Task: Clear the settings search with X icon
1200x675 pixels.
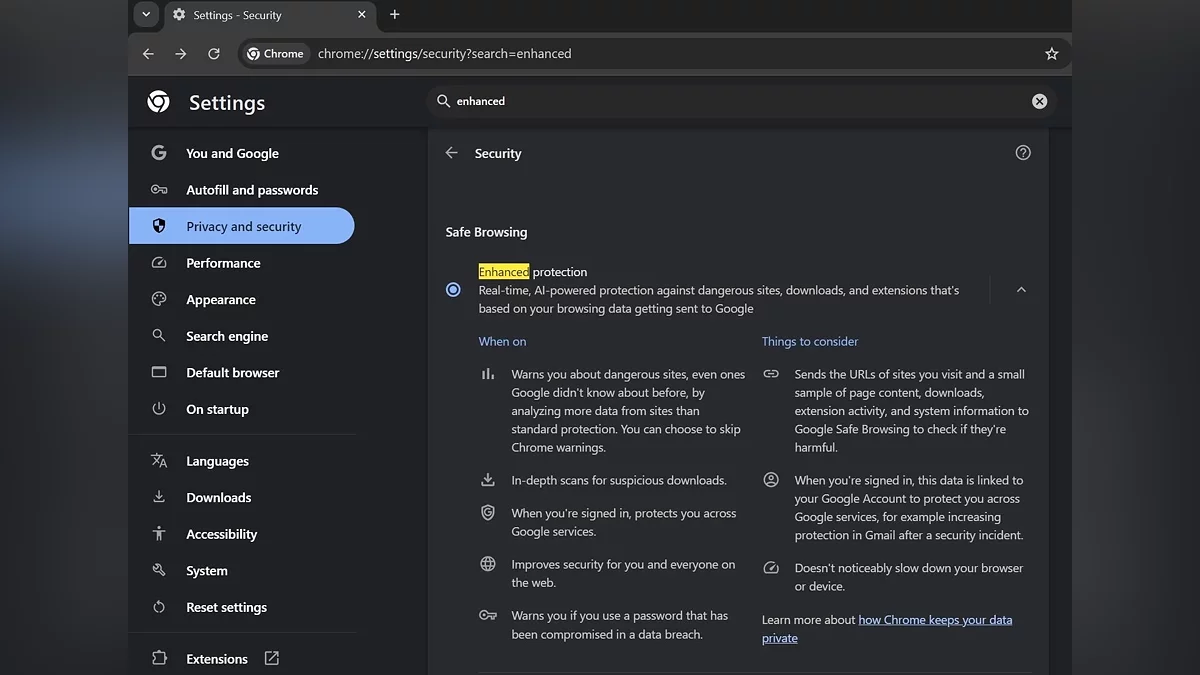Action: point(1039,101)
